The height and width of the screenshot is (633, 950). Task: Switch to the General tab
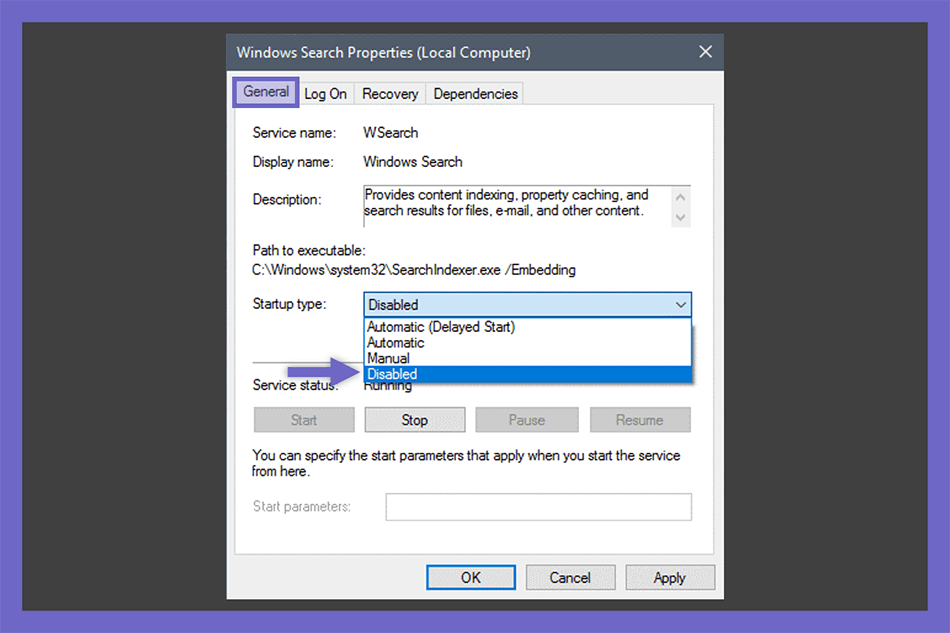pos(265,92)
